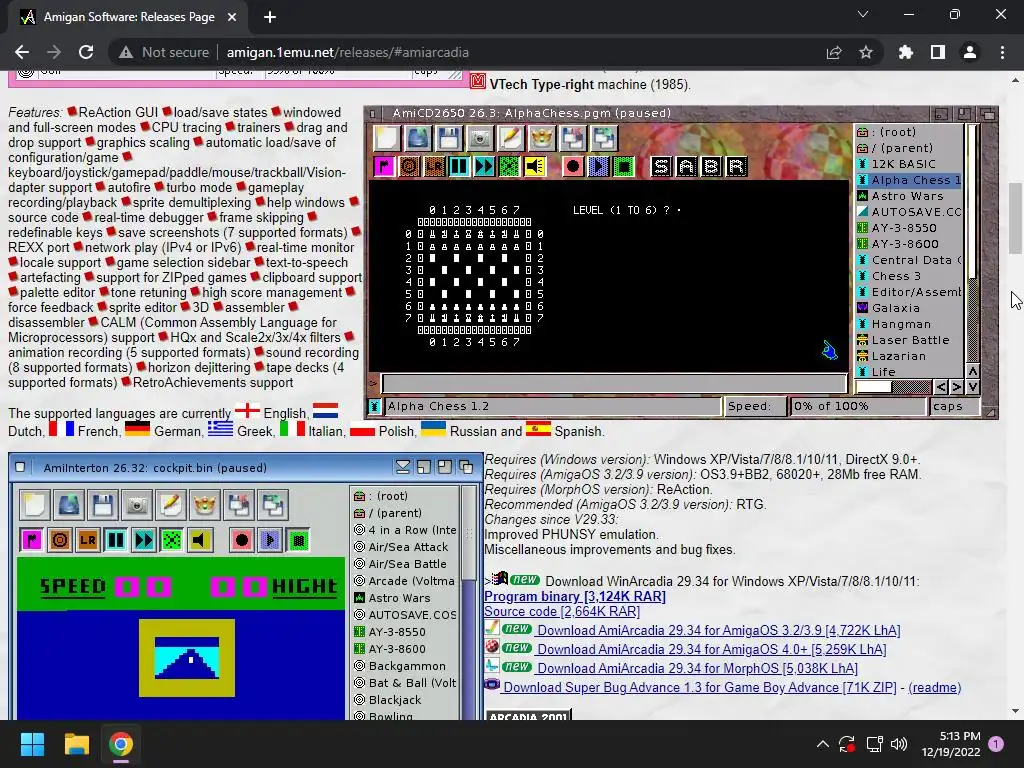Click the green stop button in AmiCD2650 toolbar
The image size is (1024, 768).
624,167
